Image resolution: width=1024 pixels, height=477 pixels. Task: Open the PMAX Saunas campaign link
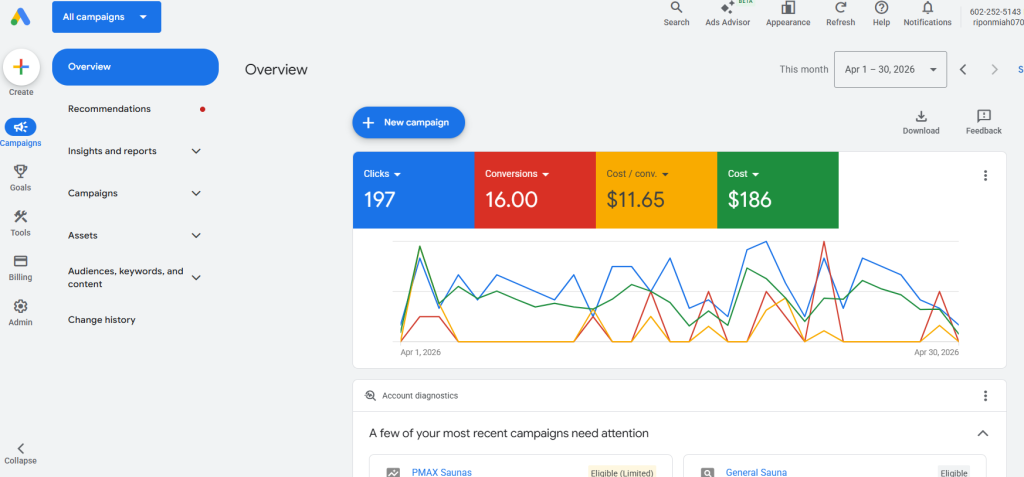point(441,472)
